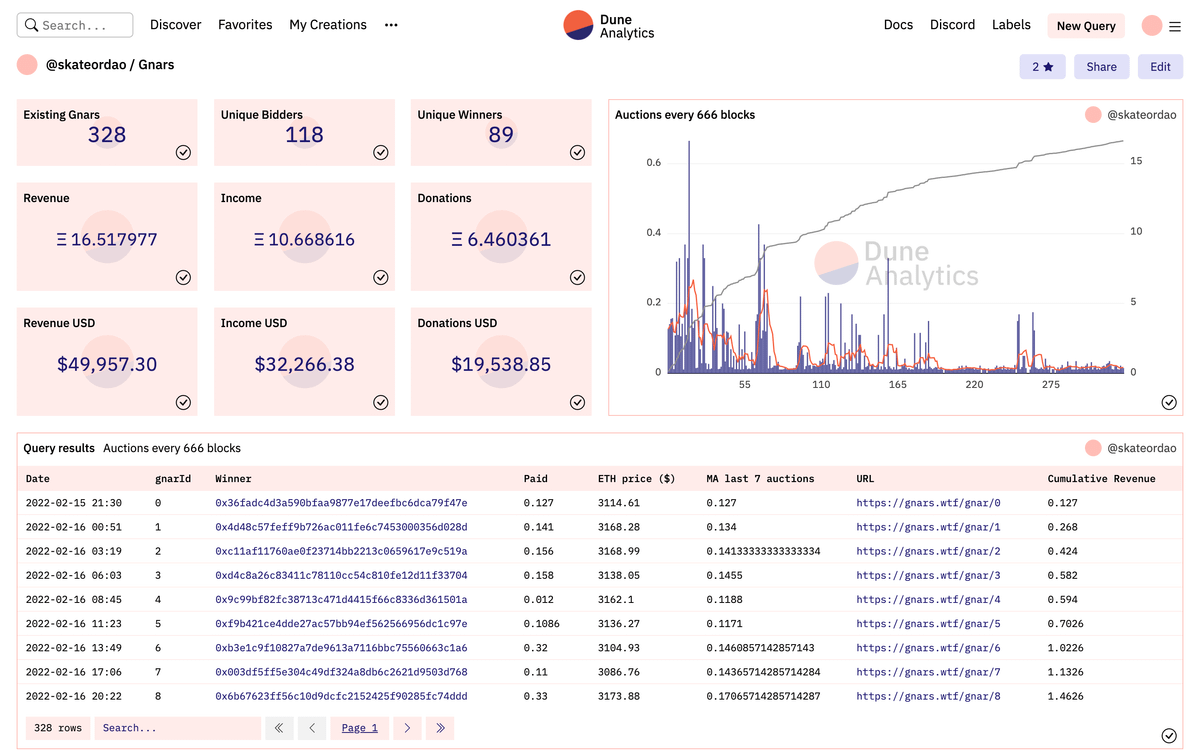The width and height of the screenshot is (1200, 750).
Task: Click the checkmark icon on the auctions chart
Action: [1168, 402]
